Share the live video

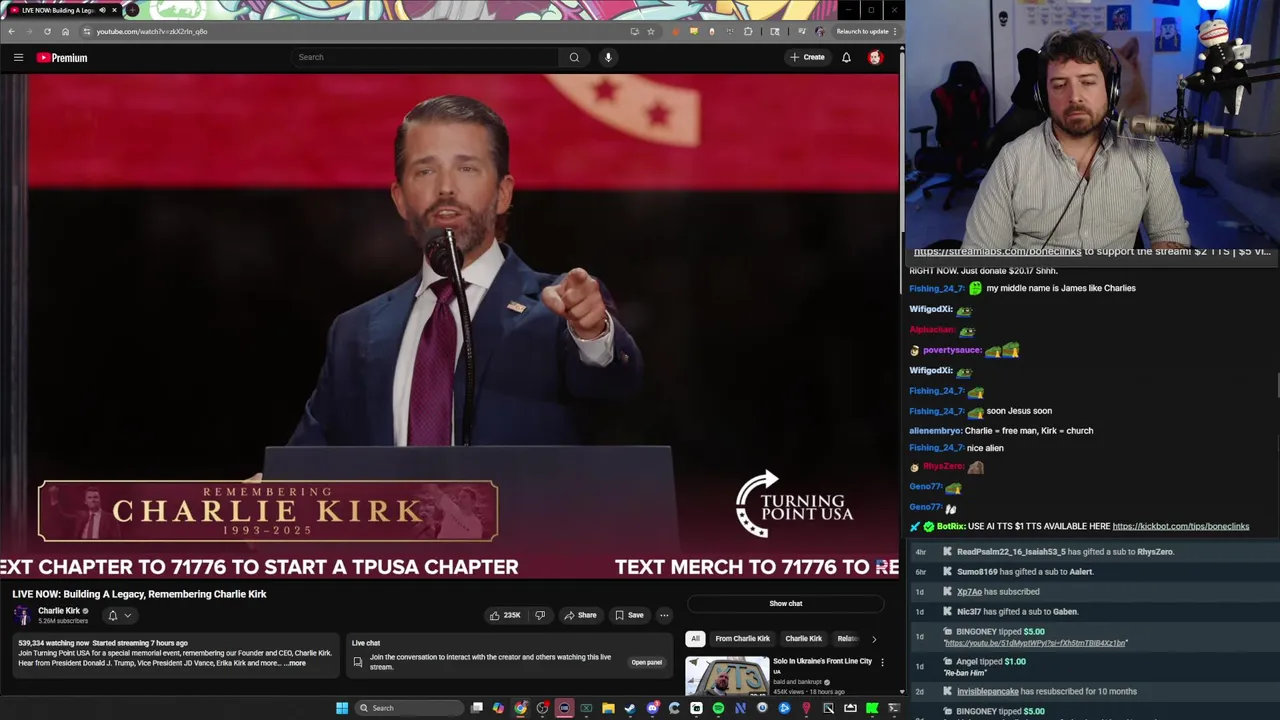(580, 615)
